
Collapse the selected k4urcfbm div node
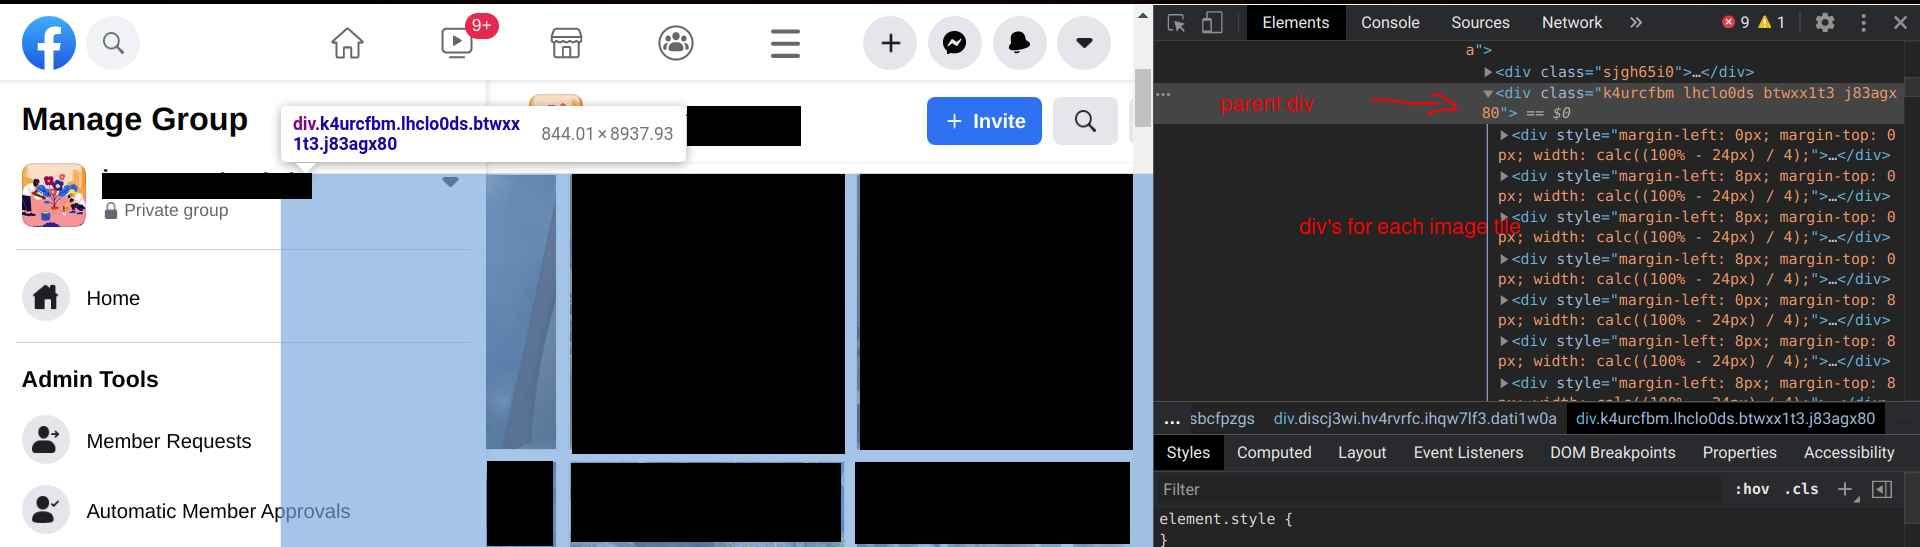[1488, 93]
